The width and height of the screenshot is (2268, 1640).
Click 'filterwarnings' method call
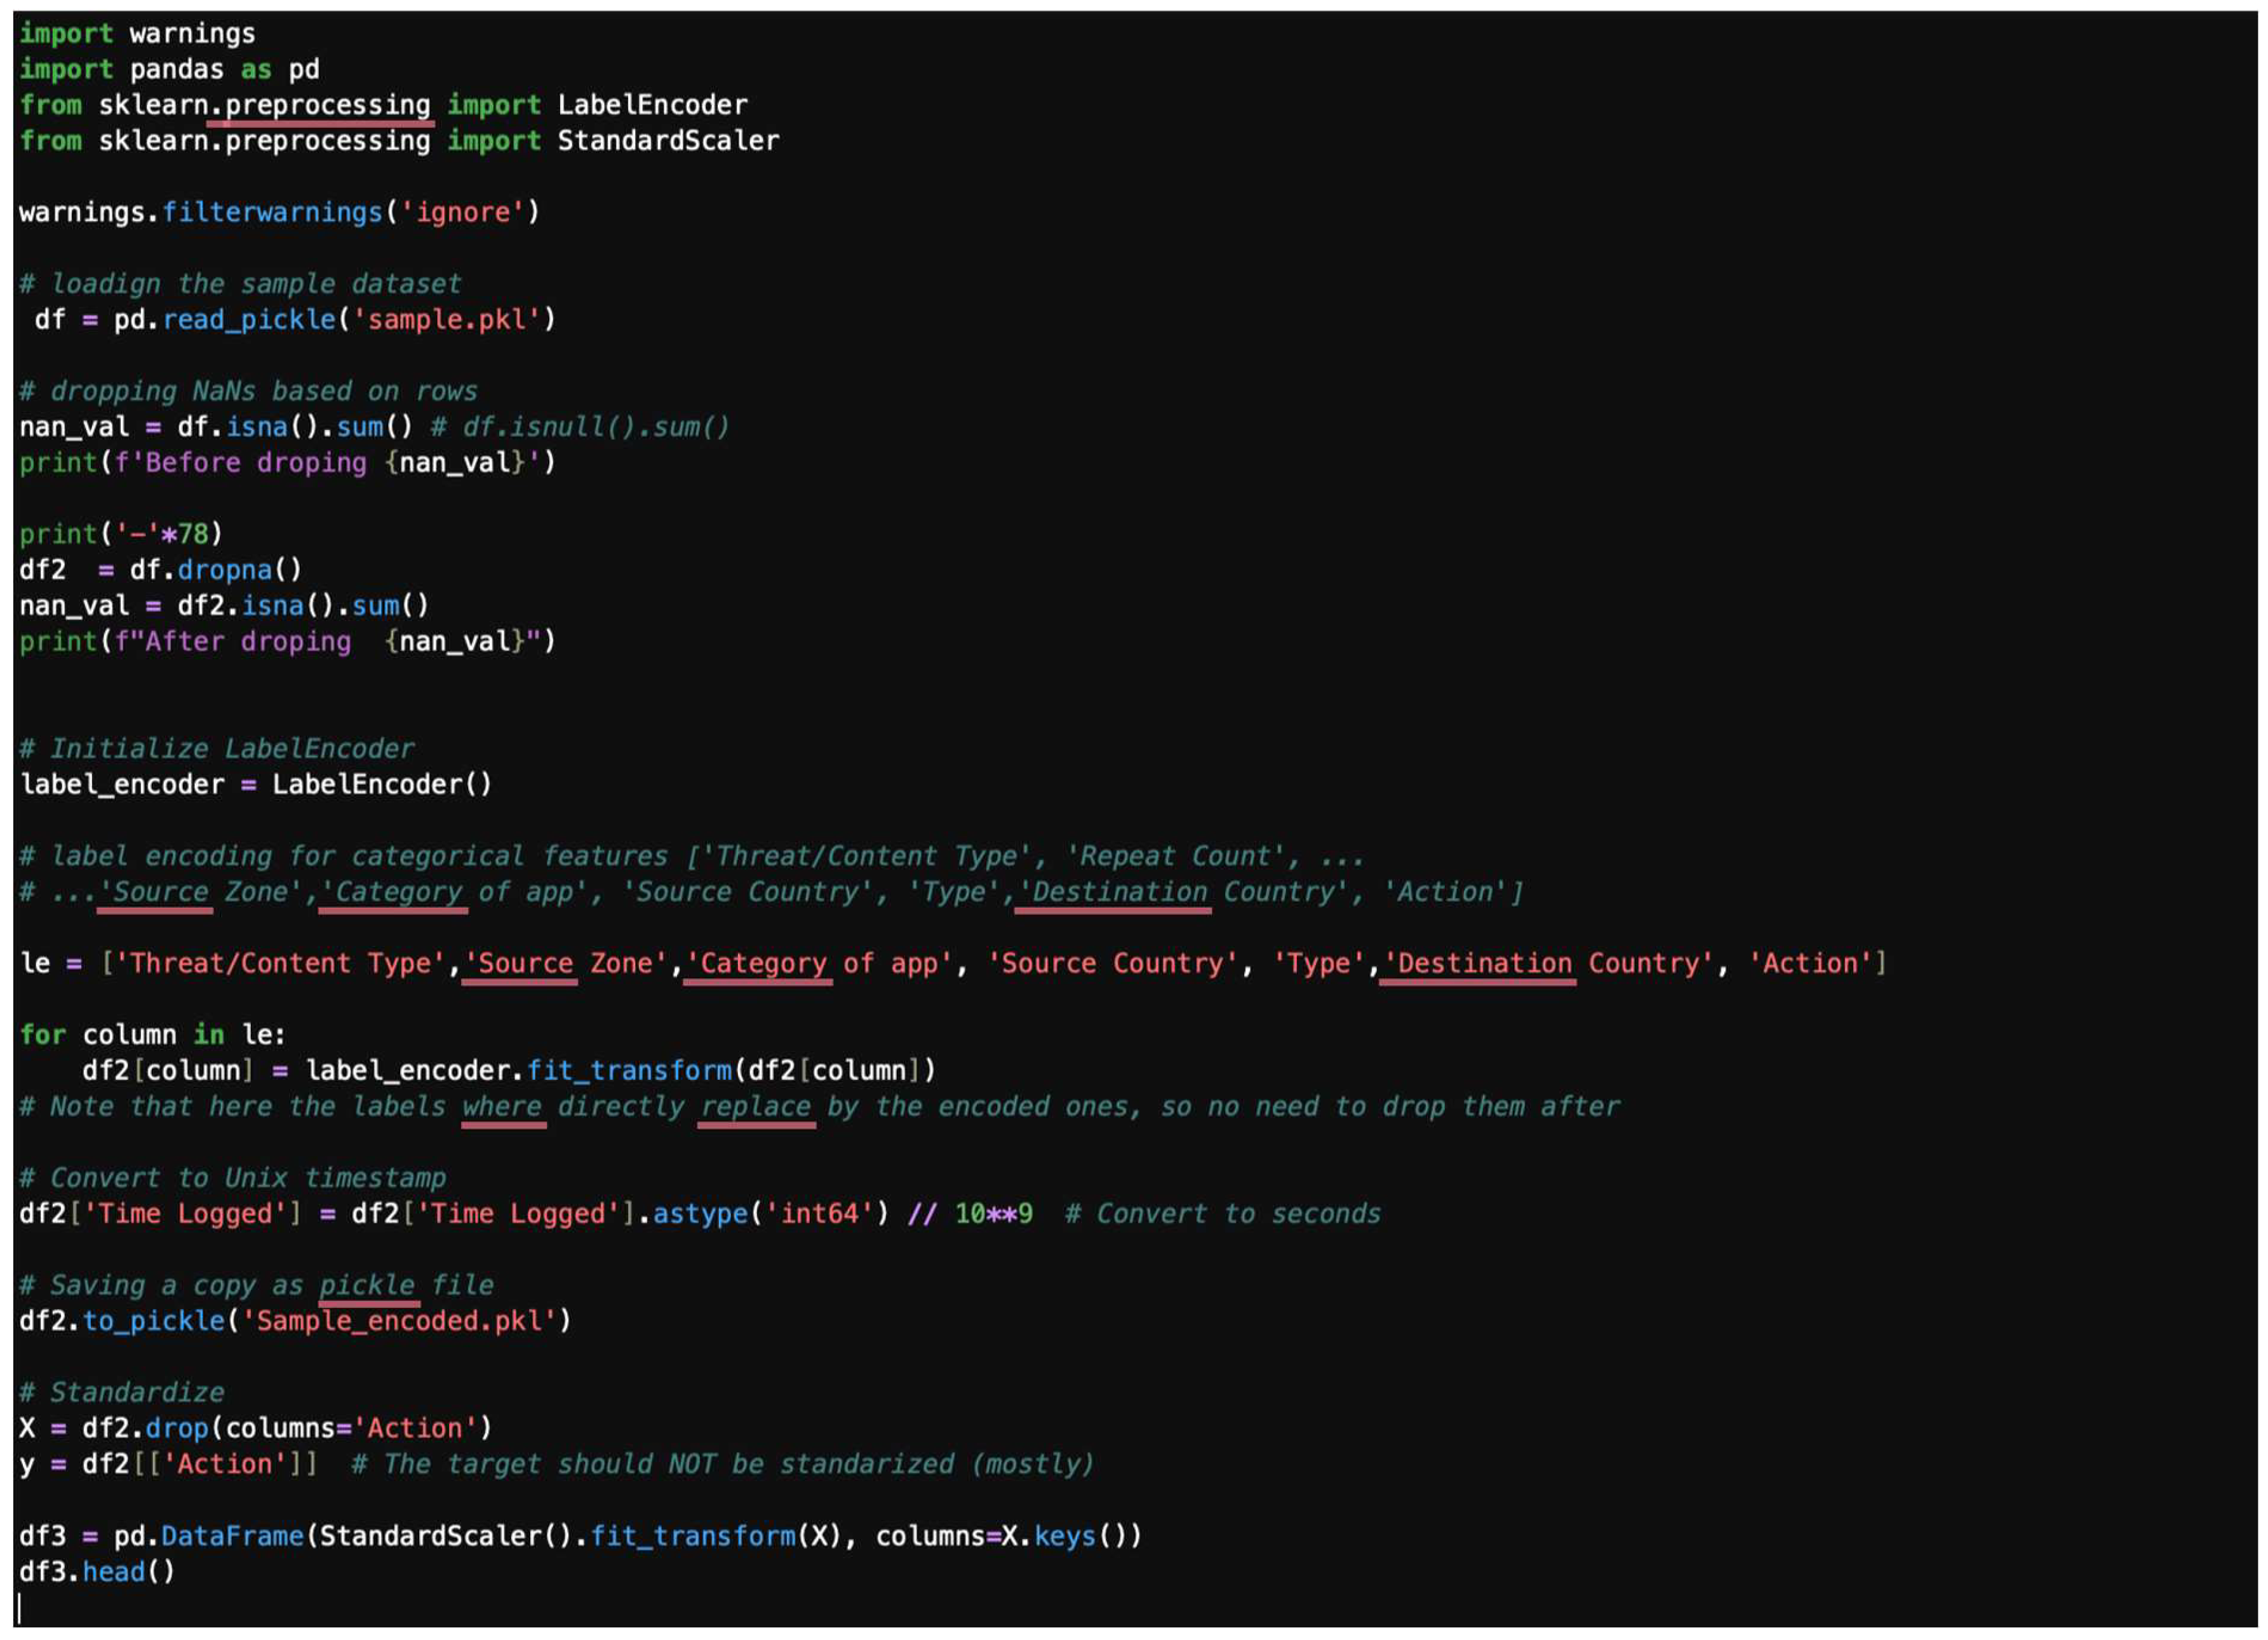pyautogui.click(x=272, y=213)
